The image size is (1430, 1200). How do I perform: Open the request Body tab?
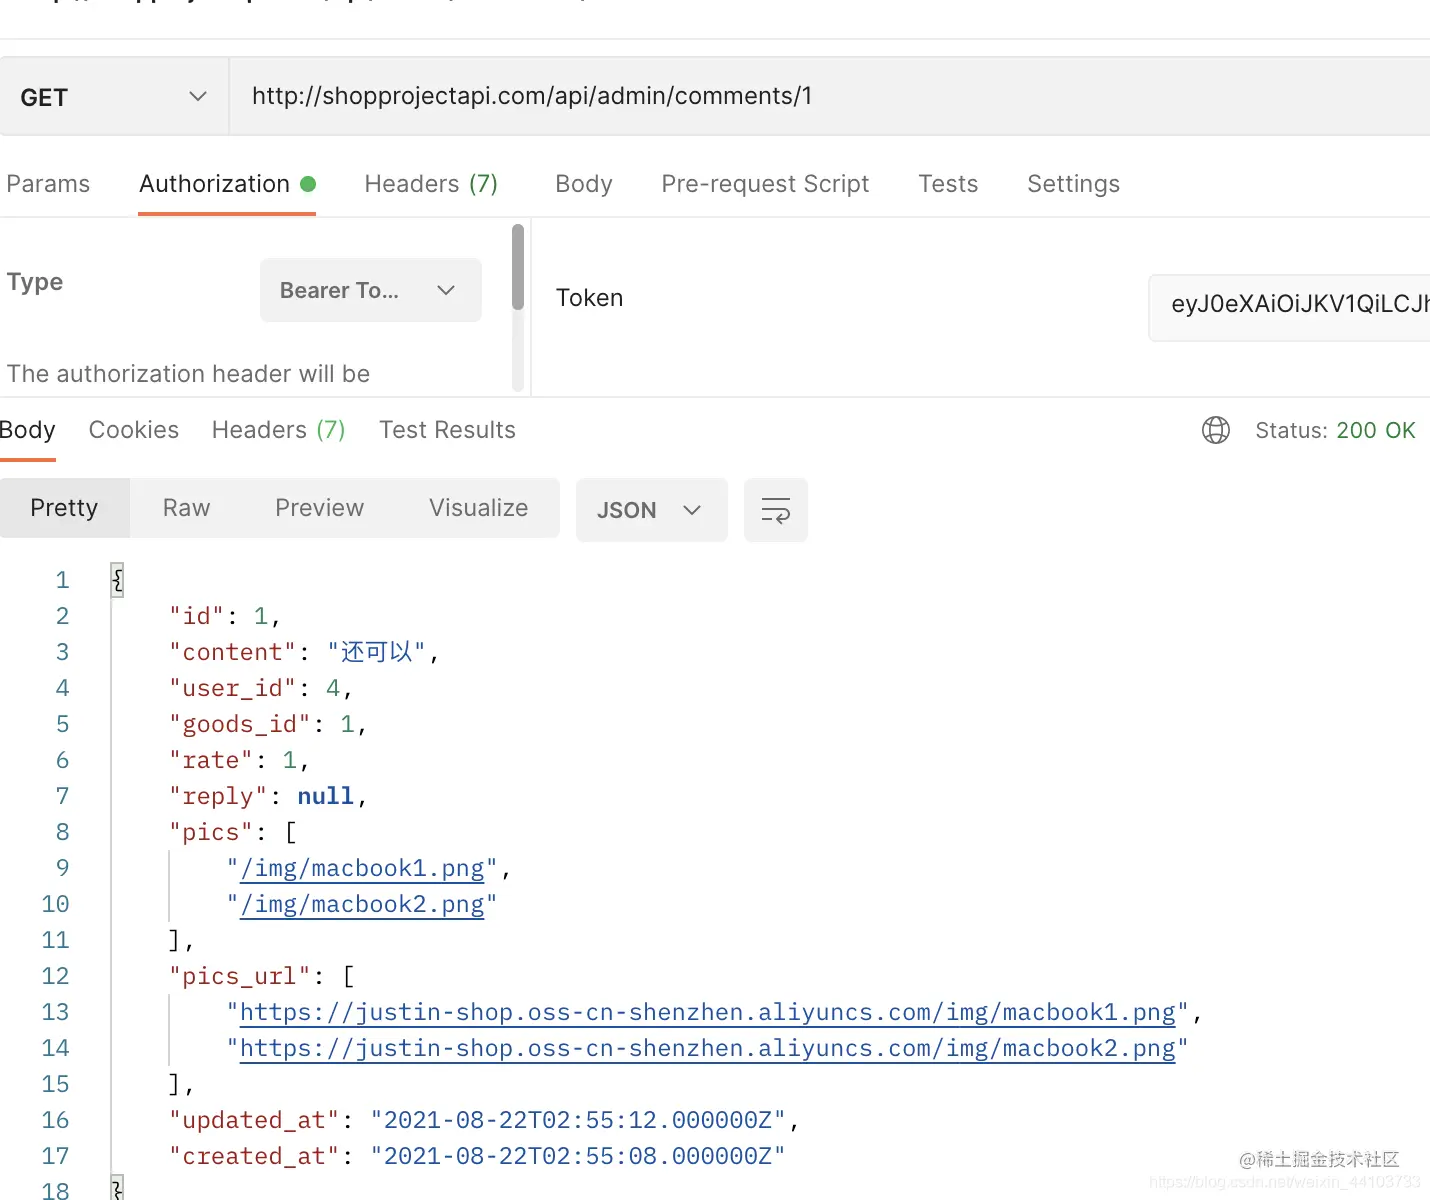coord(584,184)
